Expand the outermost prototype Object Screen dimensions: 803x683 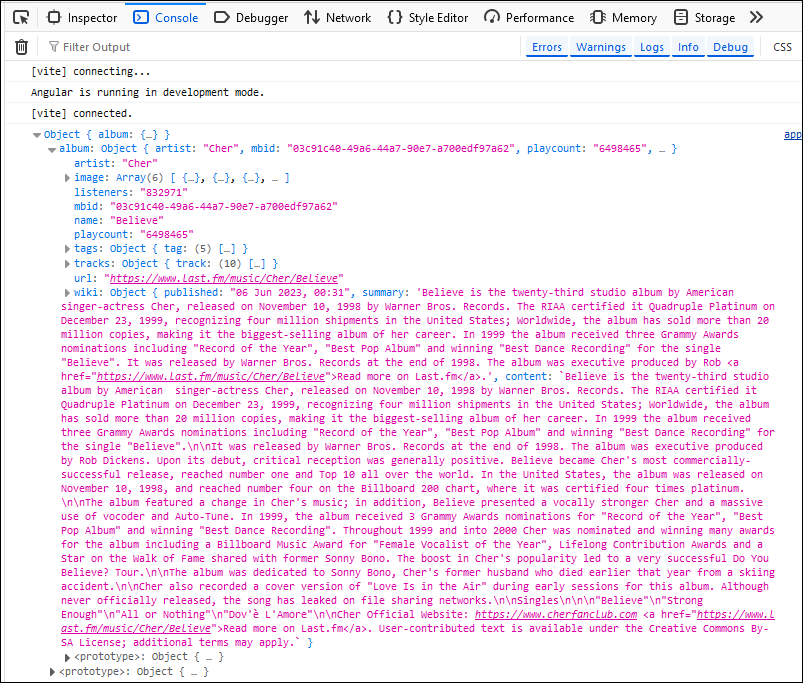(x=52, y=672)
